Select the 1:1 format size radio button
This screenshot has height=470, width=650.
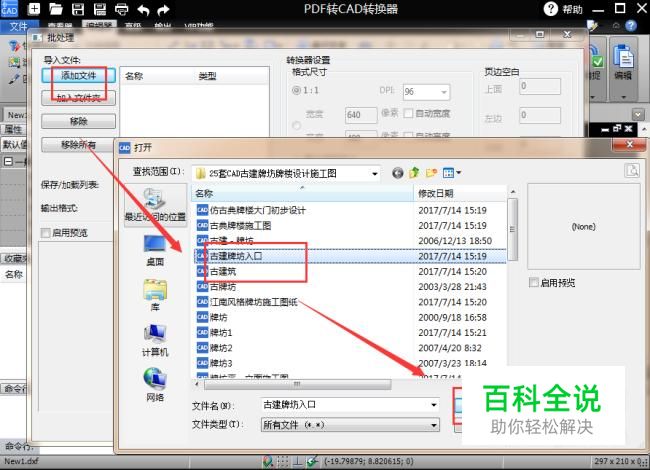pos(296,90)
